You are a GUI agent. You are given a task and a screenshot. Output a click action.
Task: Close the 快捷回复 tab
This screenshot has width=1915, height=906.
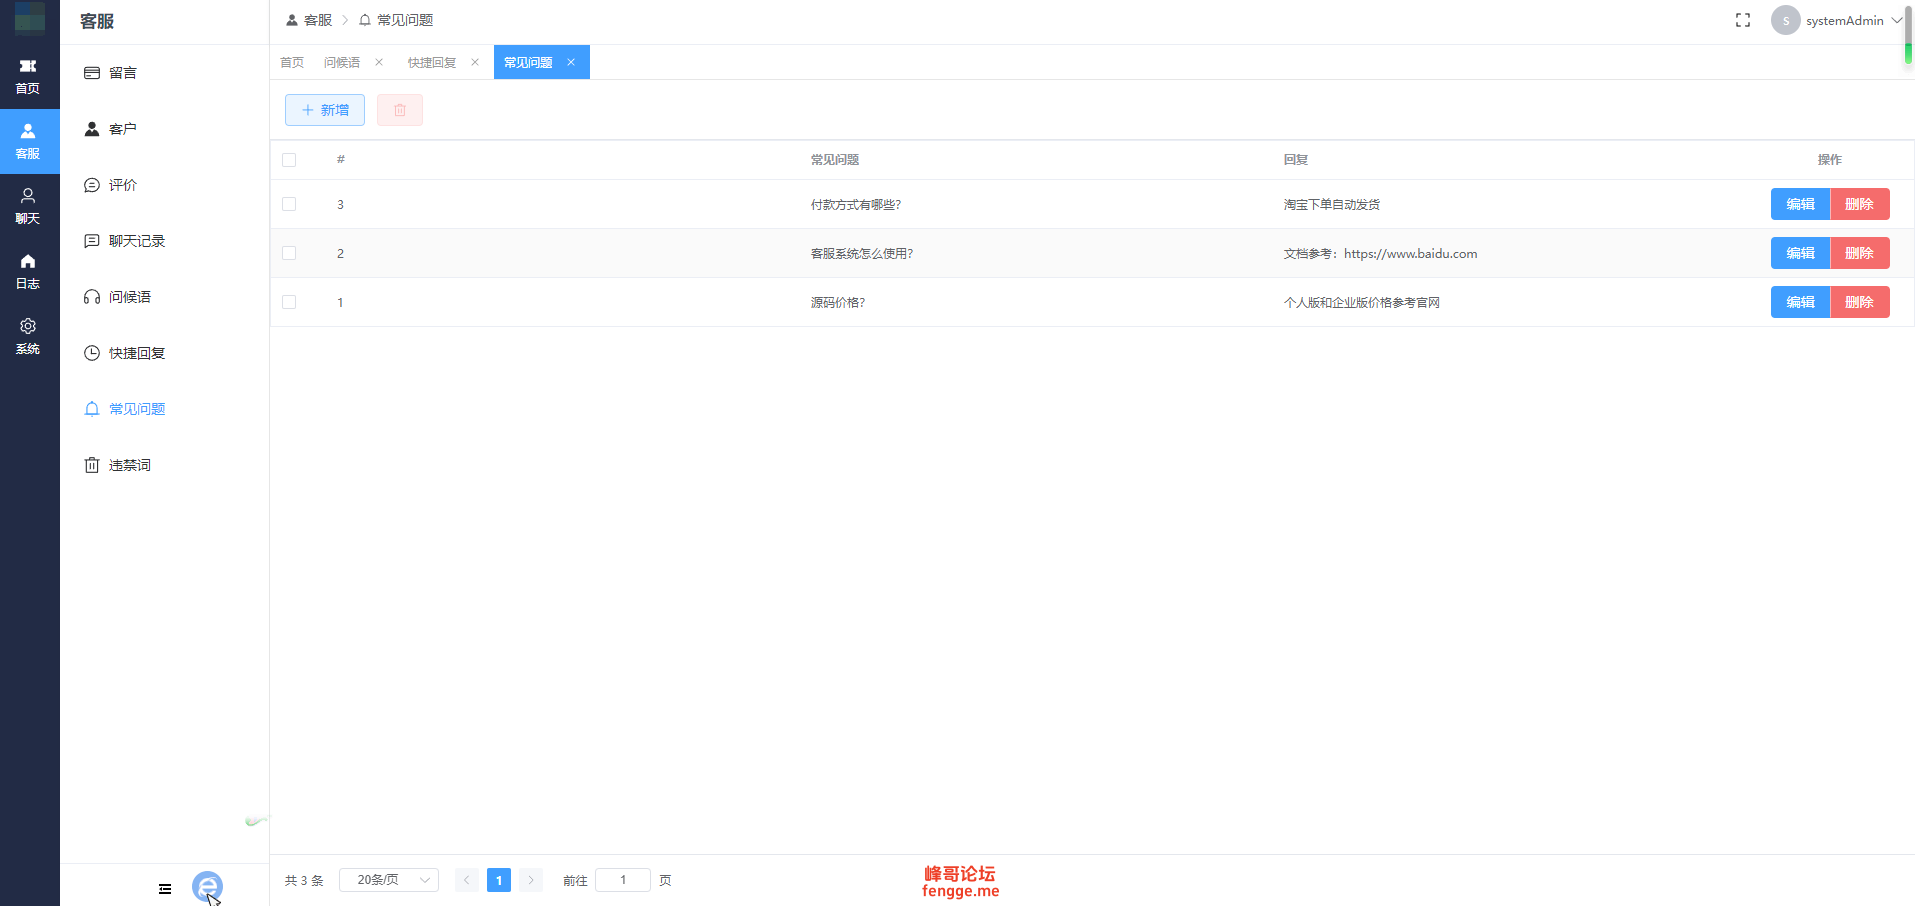pos(475,62)
